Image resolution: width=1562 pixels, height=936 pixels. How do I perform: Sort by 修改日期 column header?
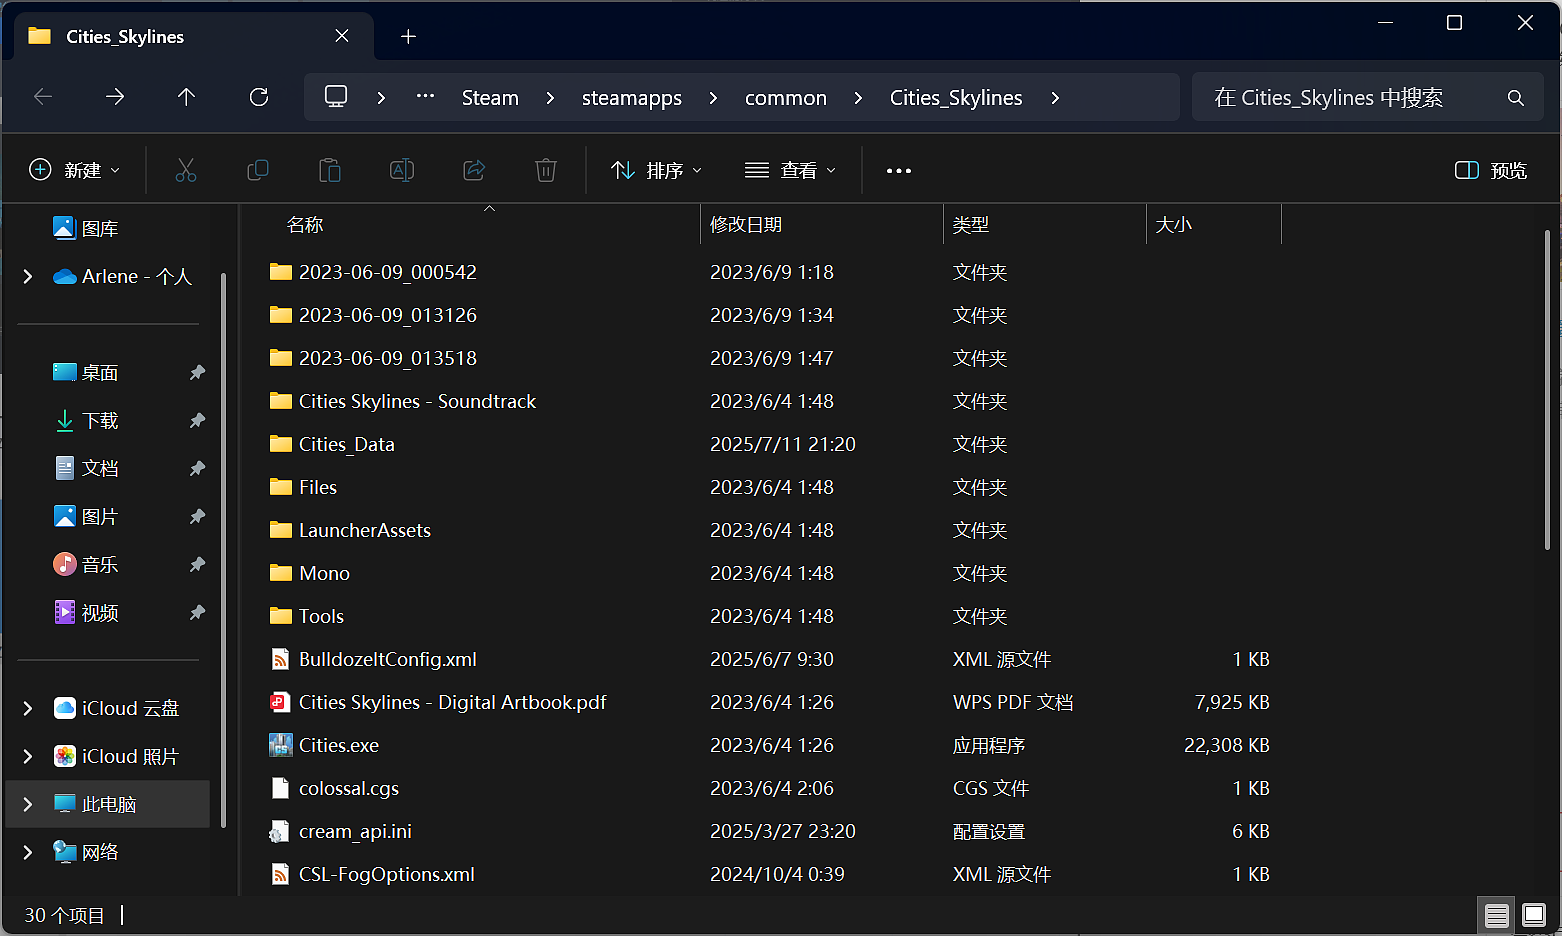[x=821, y=225]
